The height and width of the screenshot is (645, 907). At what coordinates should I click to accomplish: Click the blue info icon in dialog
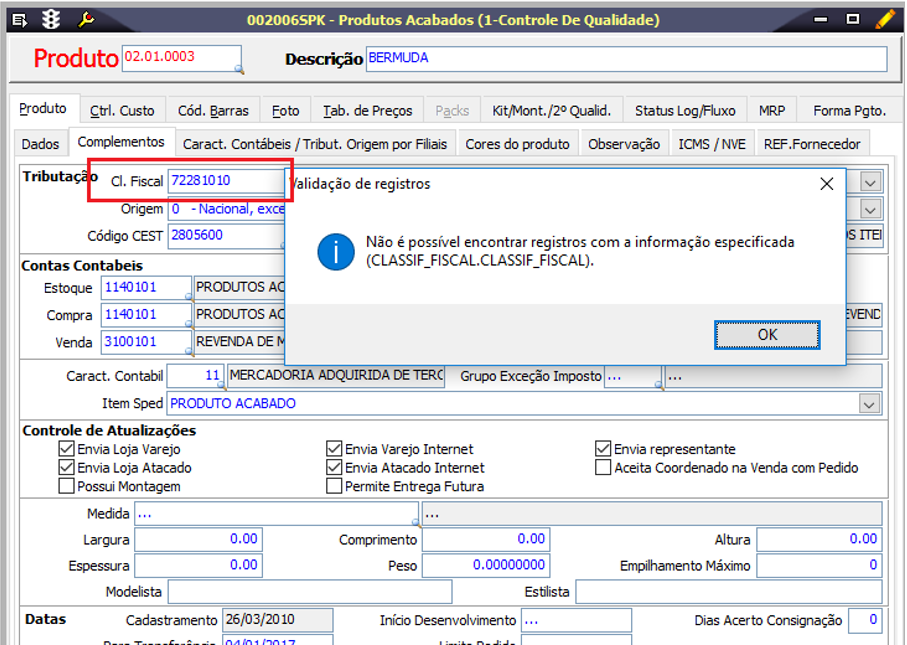click(x=335, y=251)
